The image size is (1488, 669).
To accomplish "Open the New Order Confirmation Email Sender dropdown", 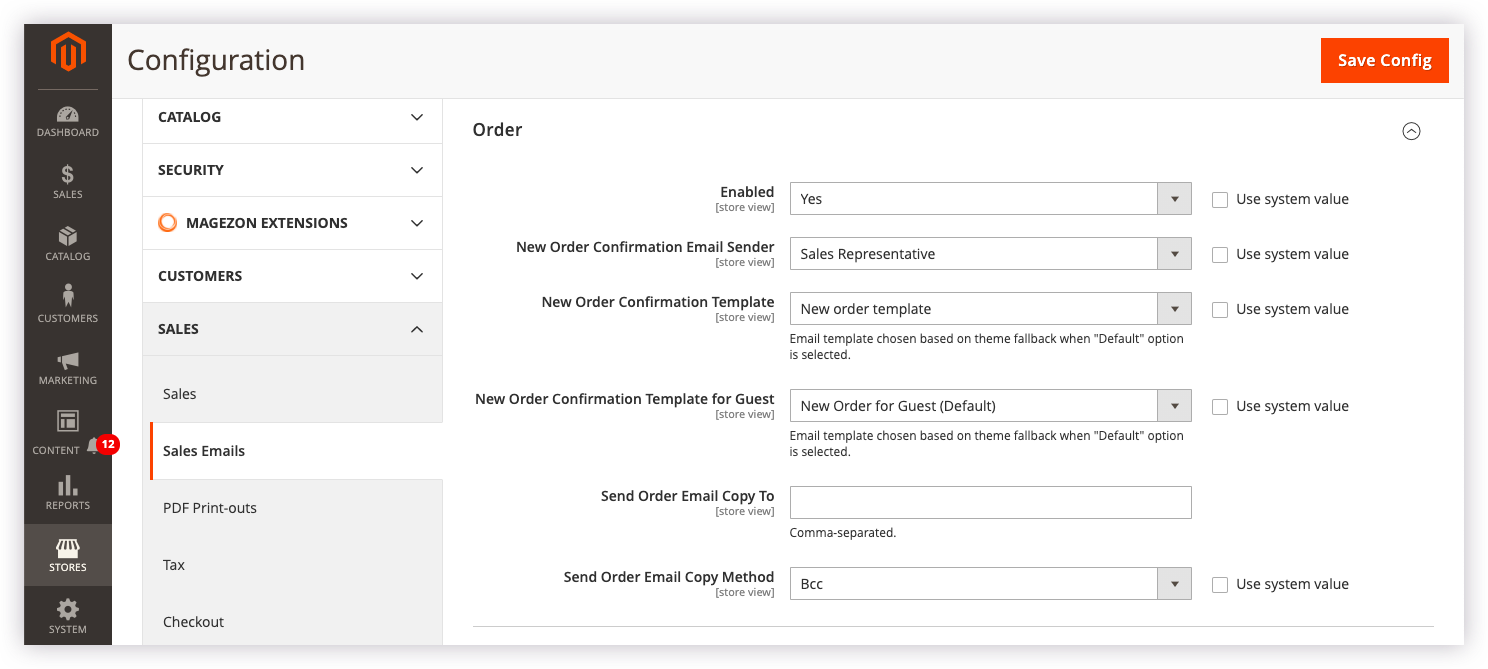I will (x=1174, y=253).
